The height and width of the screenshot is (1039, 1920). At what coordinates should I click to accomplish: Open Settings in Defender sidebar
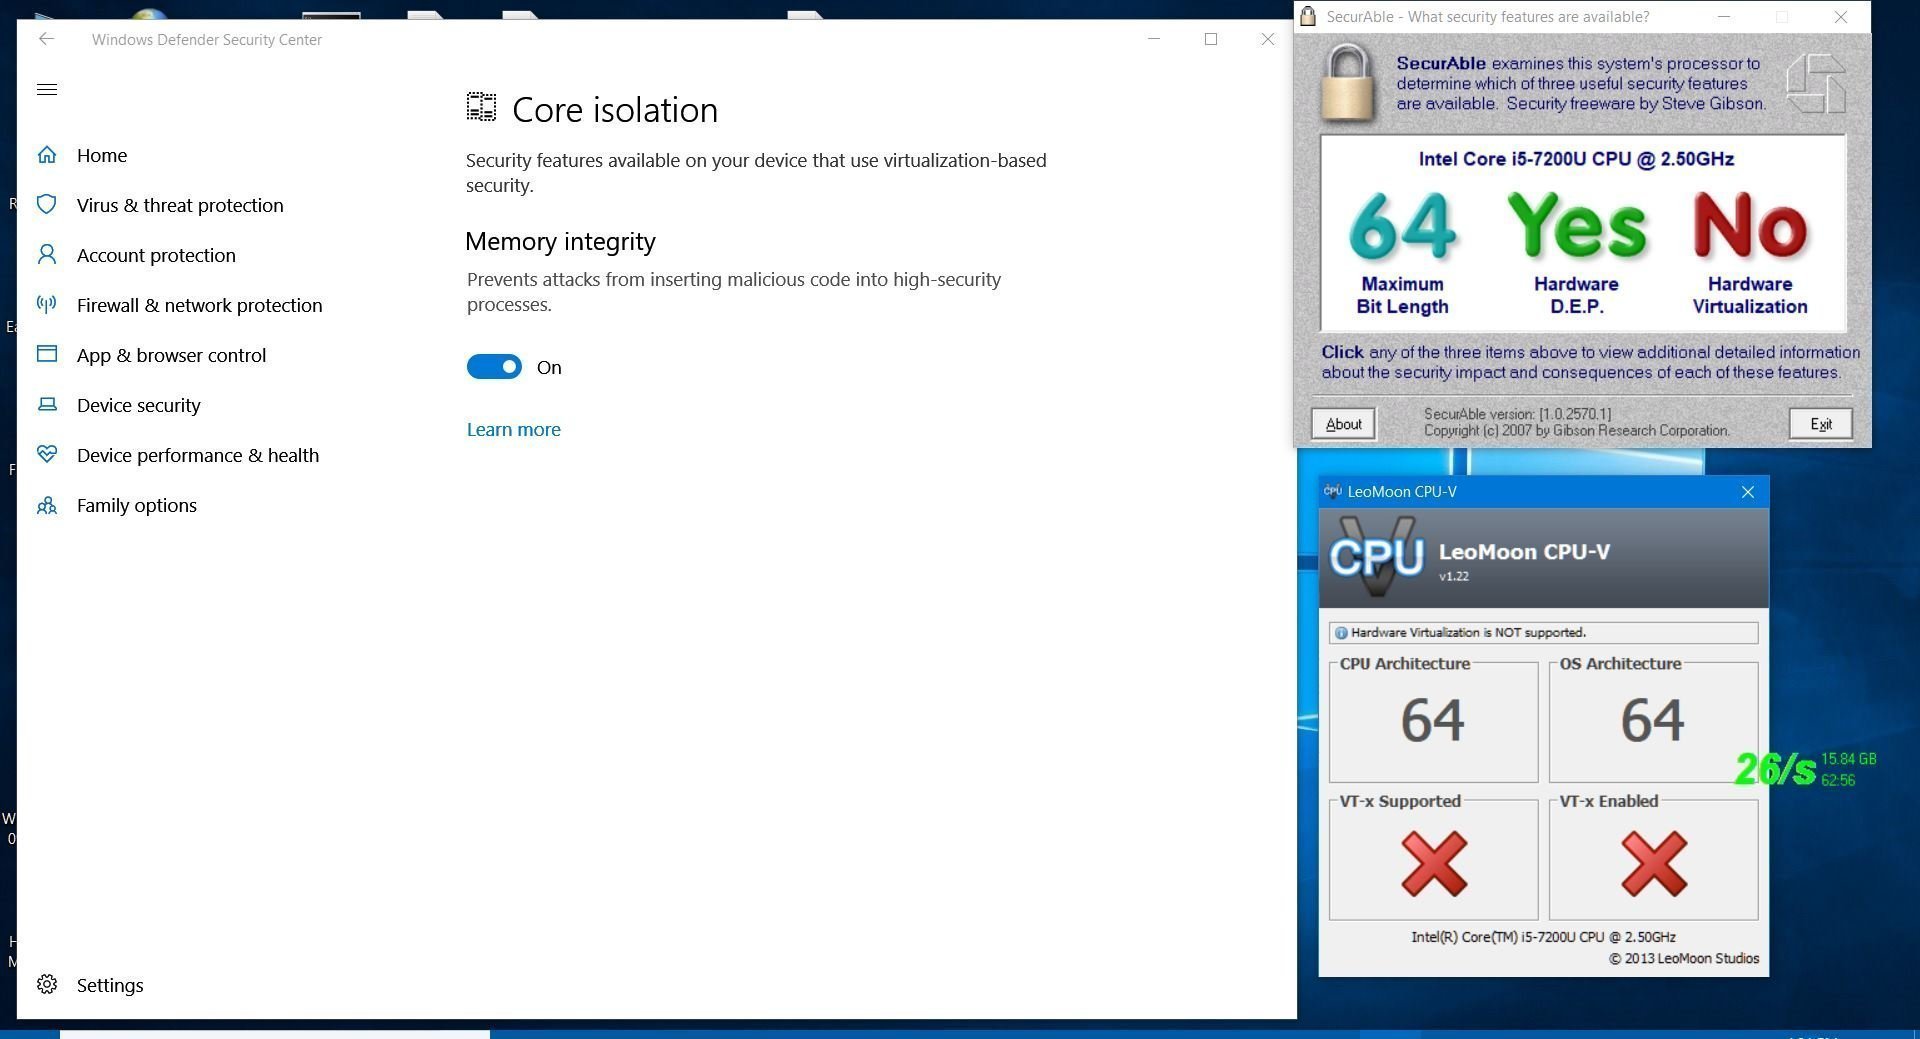(110, 985)
